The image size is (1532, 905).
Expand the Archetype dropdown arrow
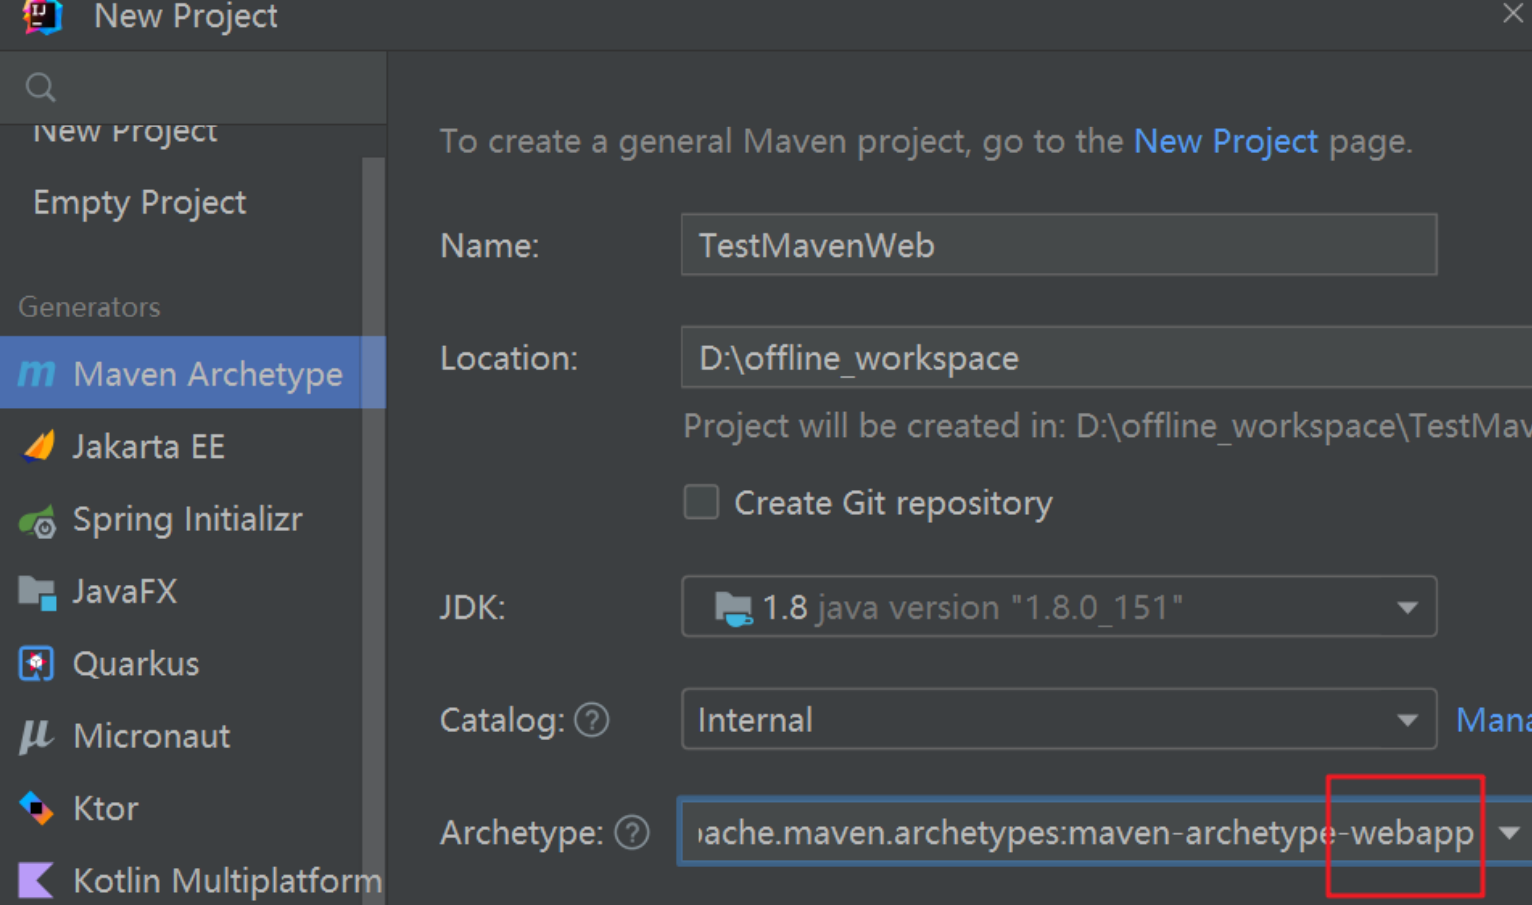pos(1509,832)
